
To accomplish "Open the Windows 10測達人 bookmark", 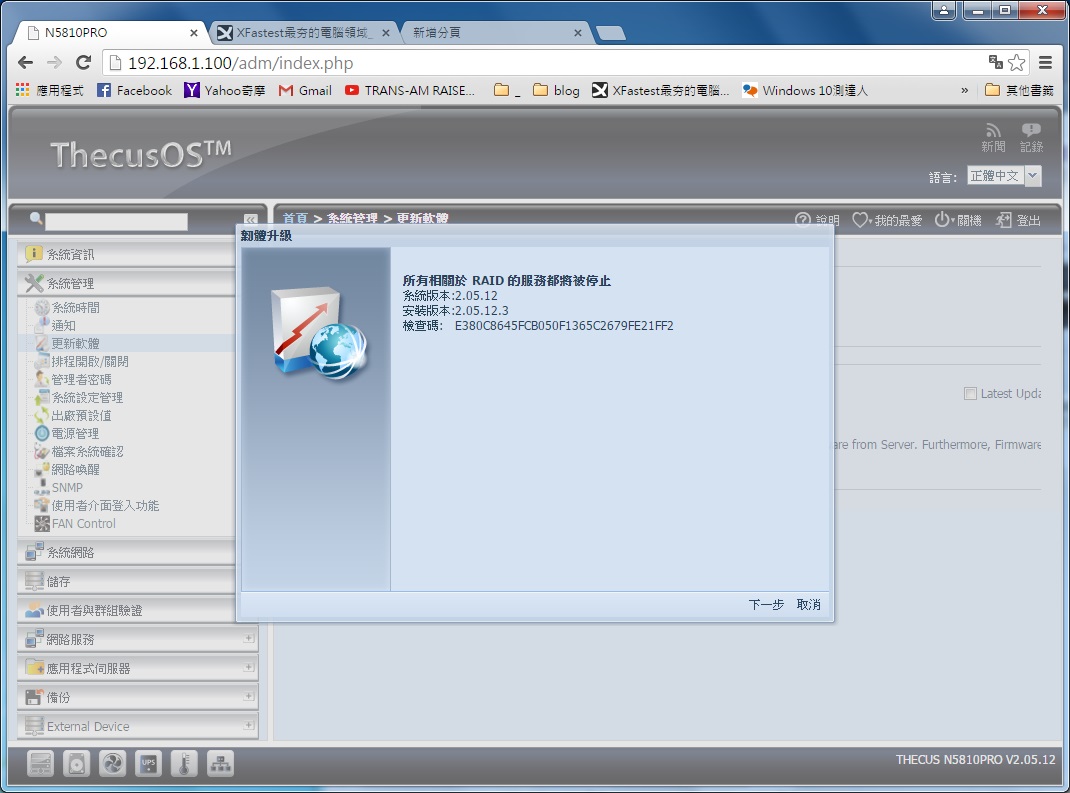I will pos(805,90).
